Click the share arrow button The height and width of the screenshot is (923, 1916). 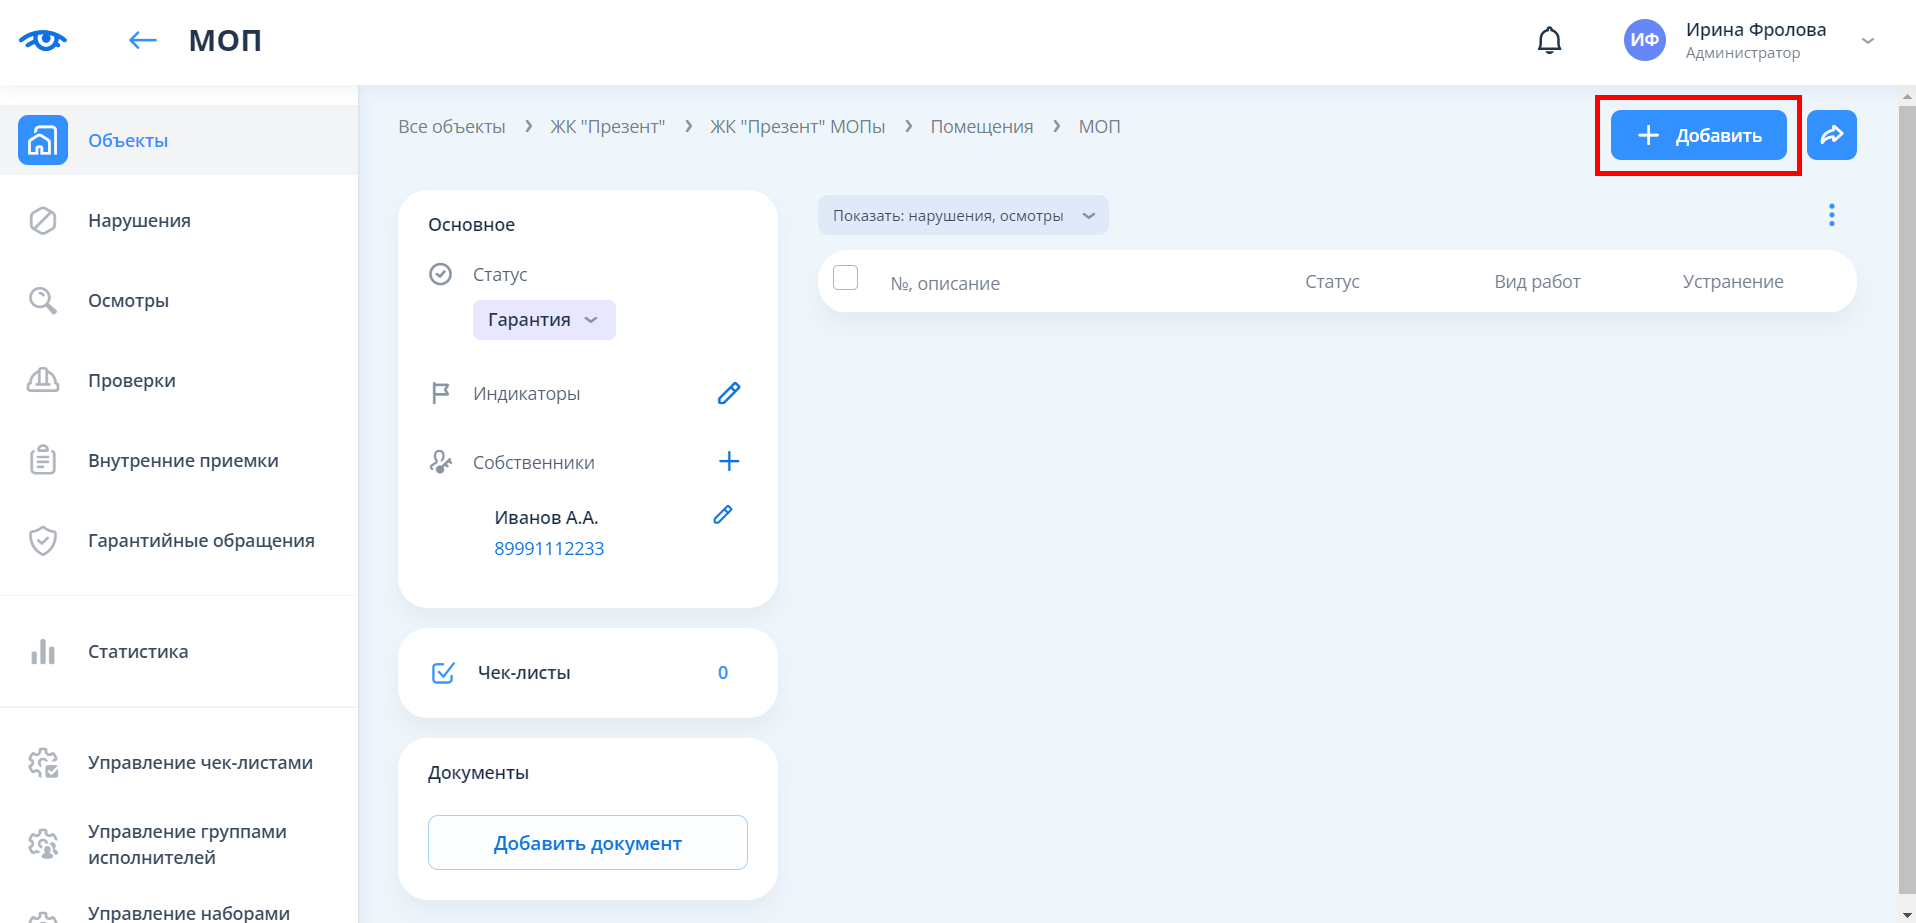1831,135
